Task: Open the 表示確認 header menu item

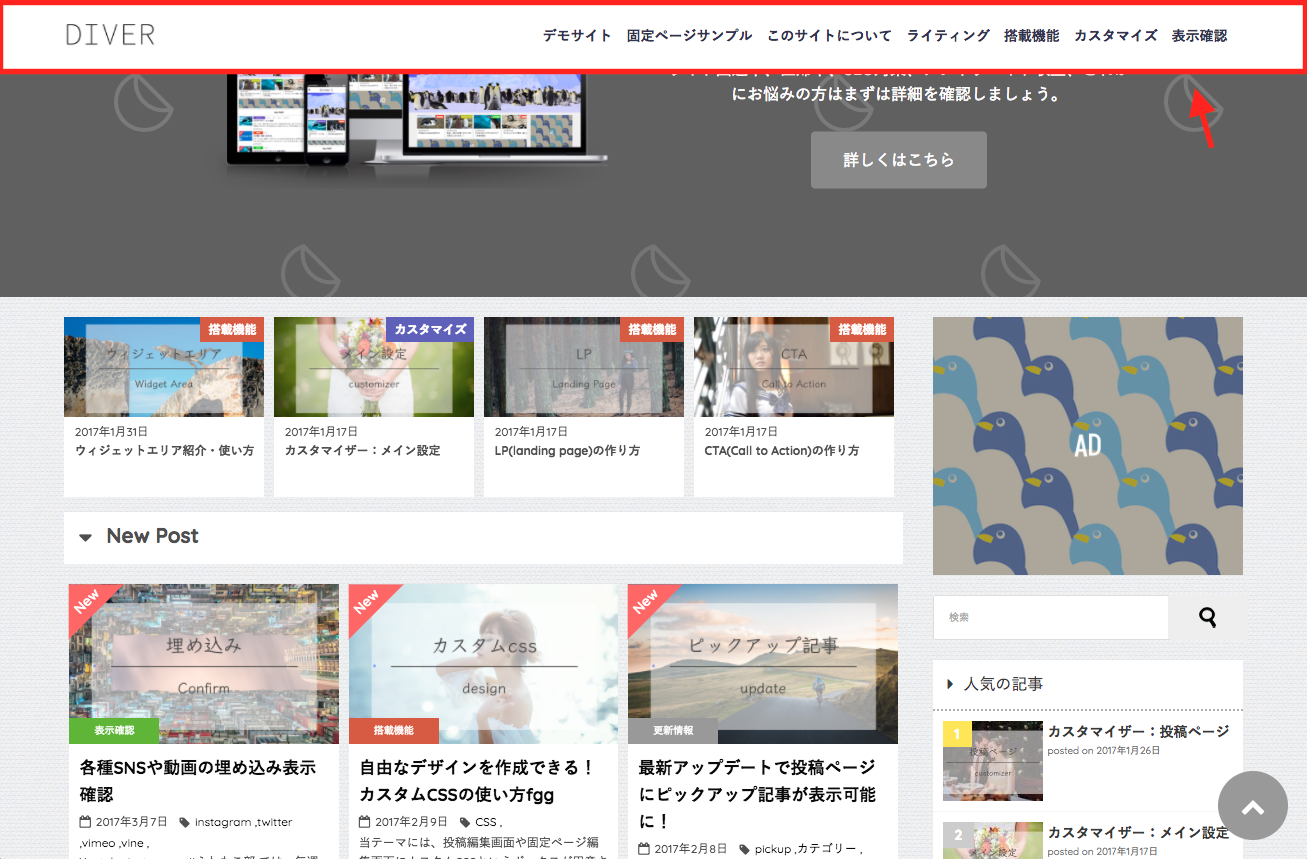Action: pyautogui.click(x=1199, y=36)
